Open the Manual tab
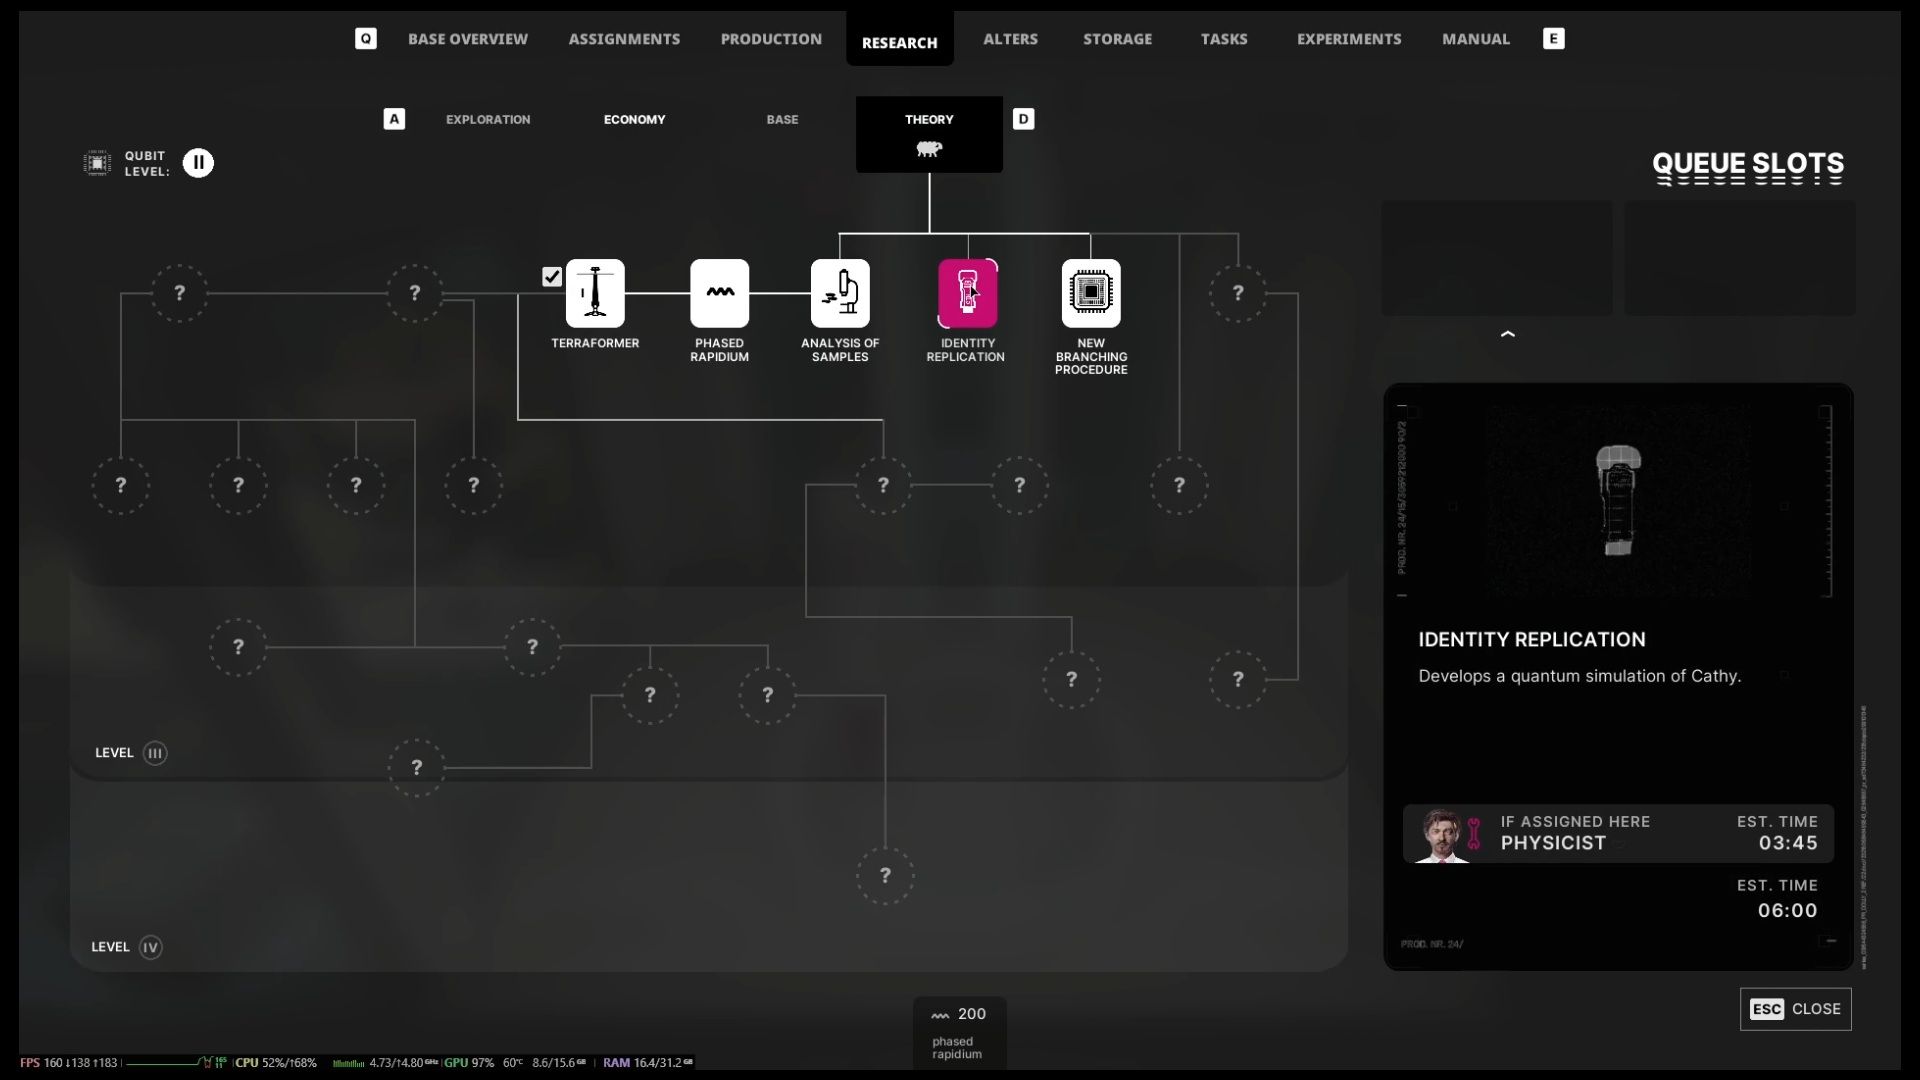Screen dimensions: 1920x1080 pos(1476,39)
